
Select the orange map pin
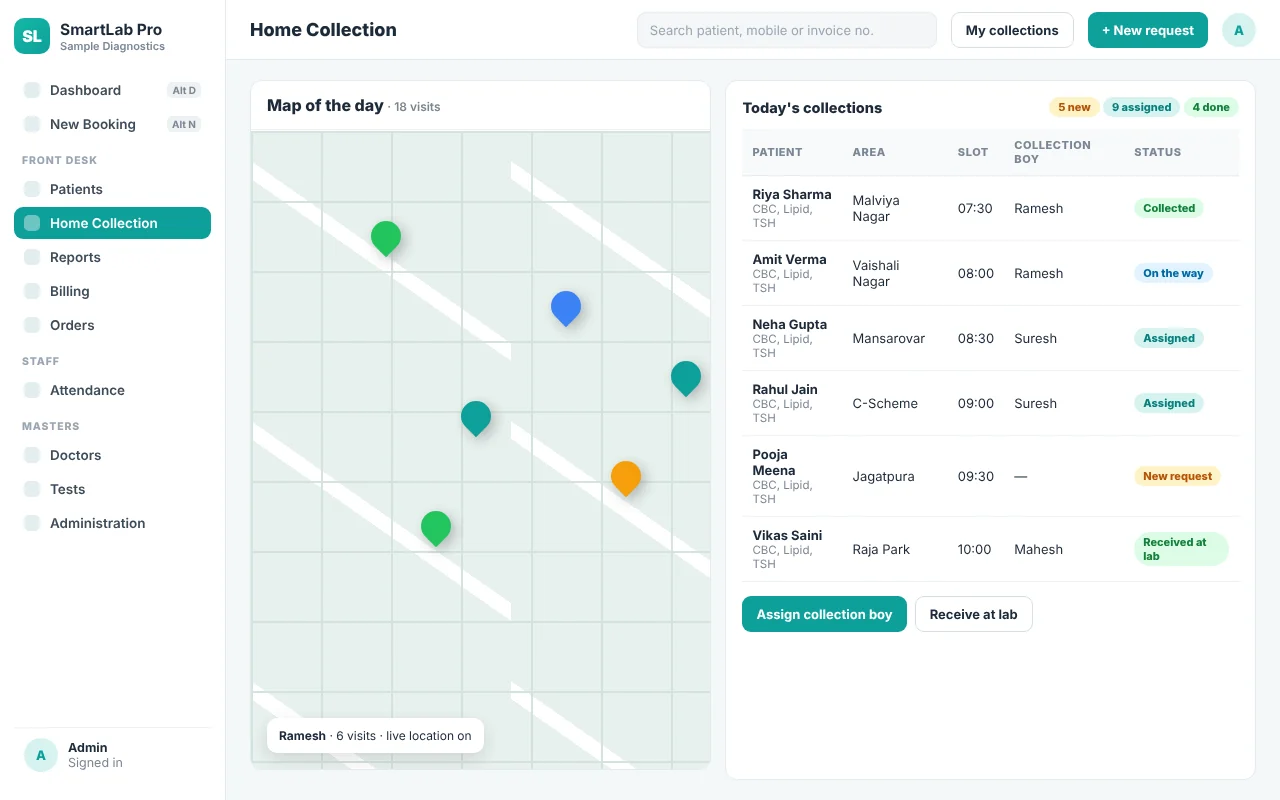click(626, 478)
